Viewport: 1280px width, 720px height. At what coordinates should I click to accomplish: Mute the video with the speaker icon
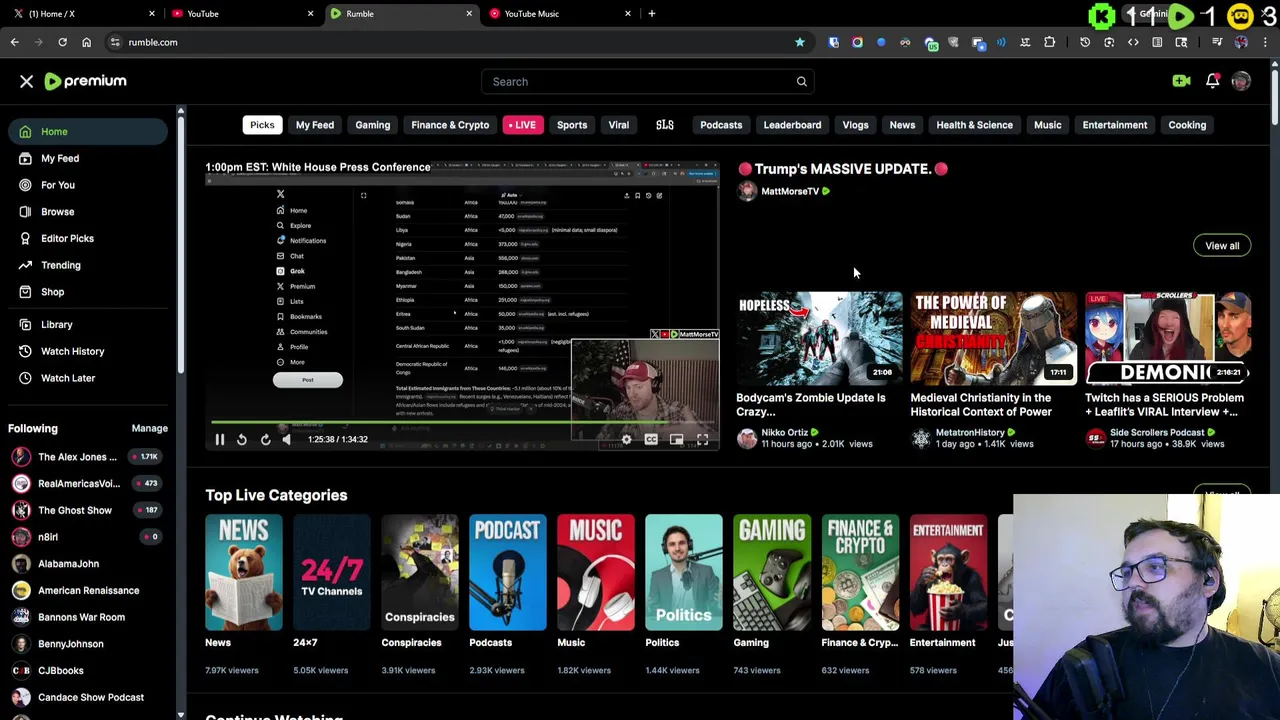[287, 439]
